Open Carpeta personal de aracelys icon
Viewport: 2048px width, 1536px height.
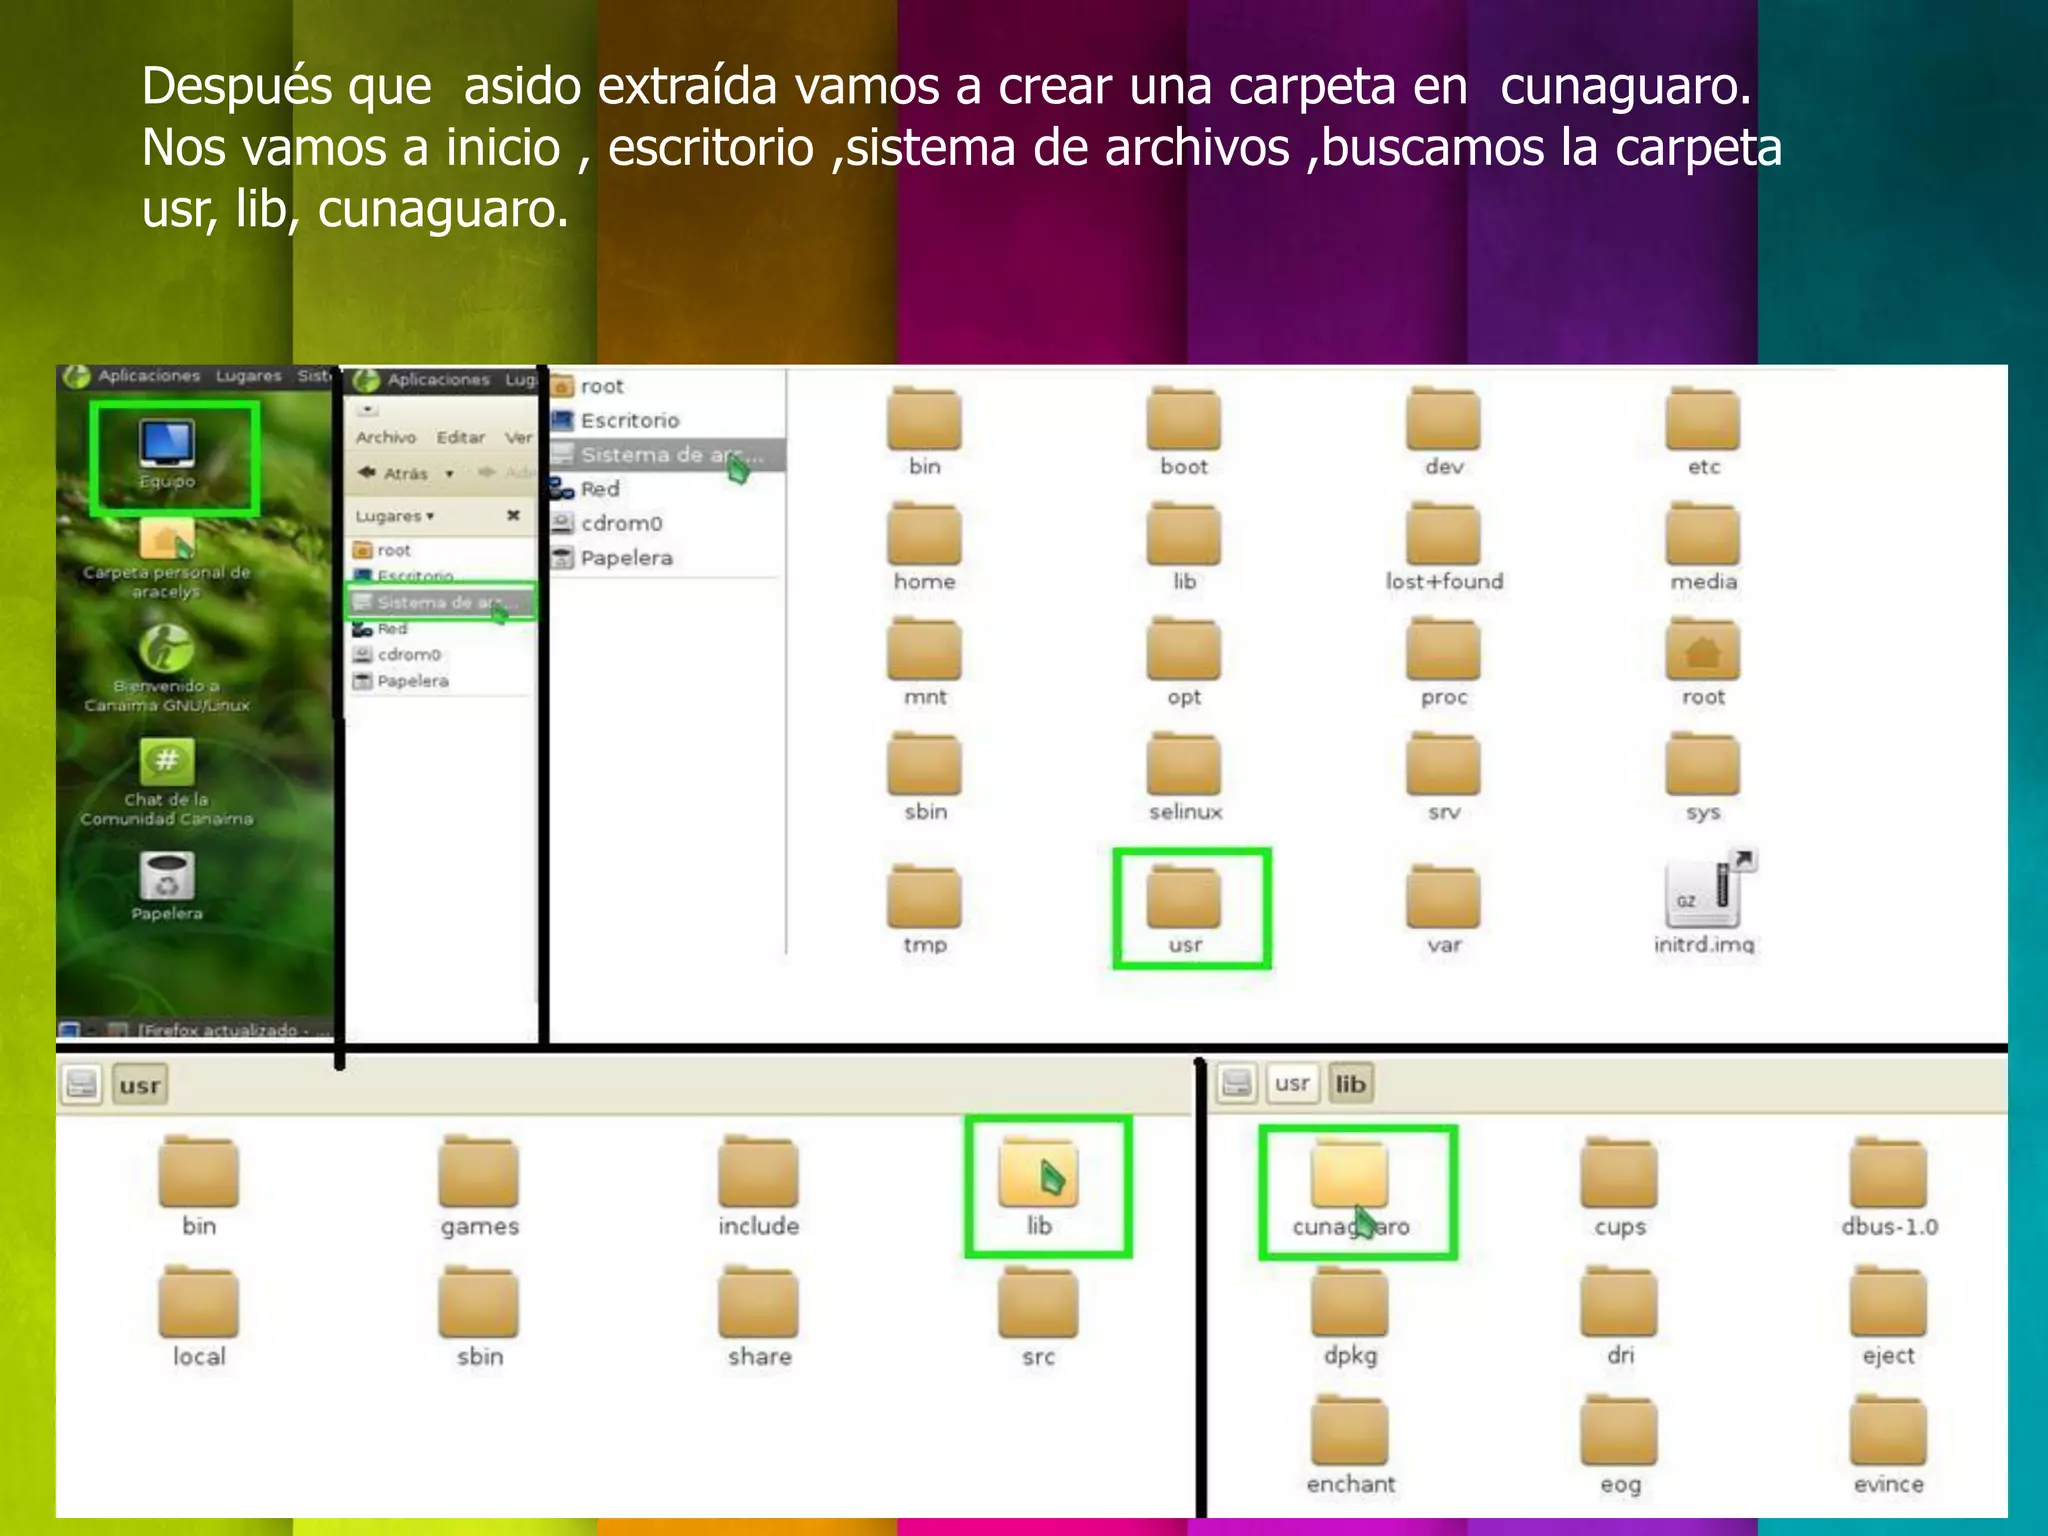coord(167,556)
